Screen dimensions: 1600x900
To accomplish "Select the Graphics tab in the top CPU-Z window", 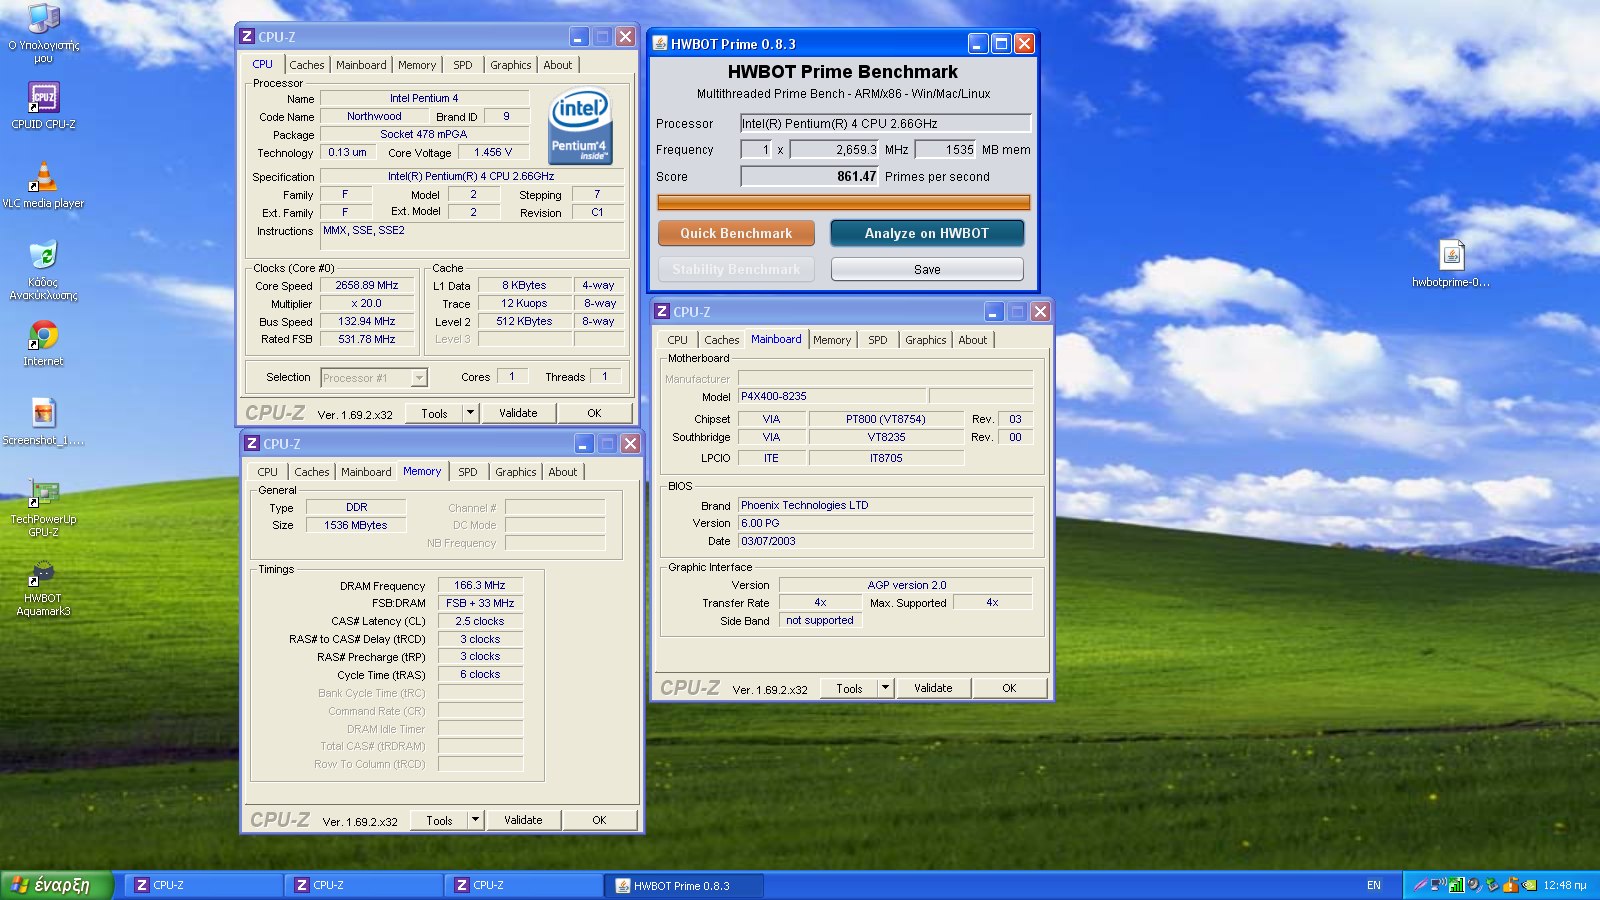I will point(511,65).
